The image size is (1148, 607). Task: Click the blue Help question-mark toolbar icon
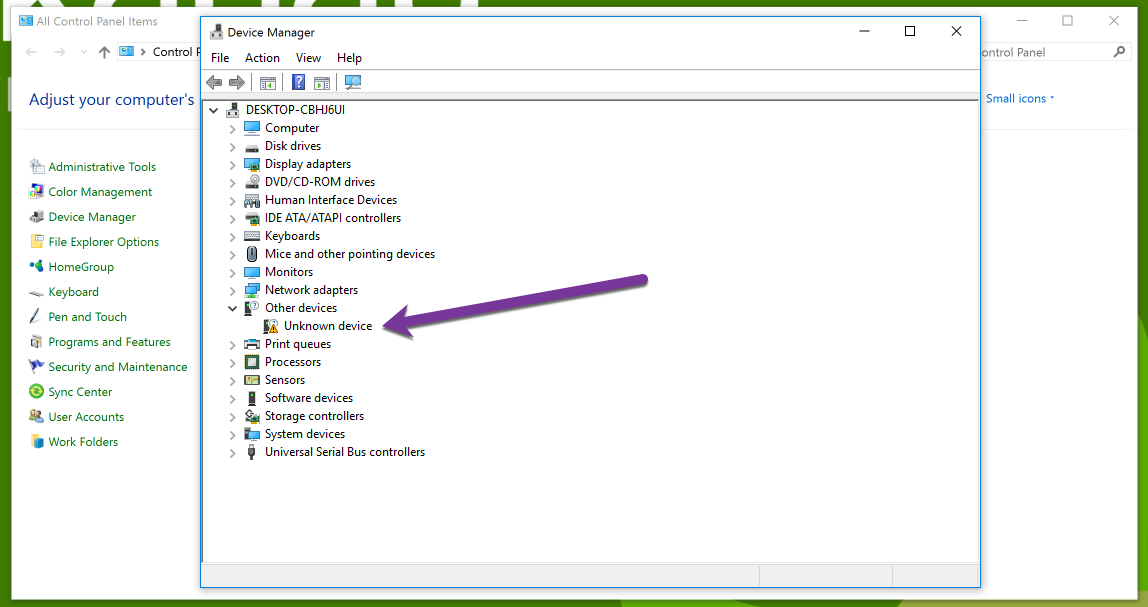click(x=298, y=83)
